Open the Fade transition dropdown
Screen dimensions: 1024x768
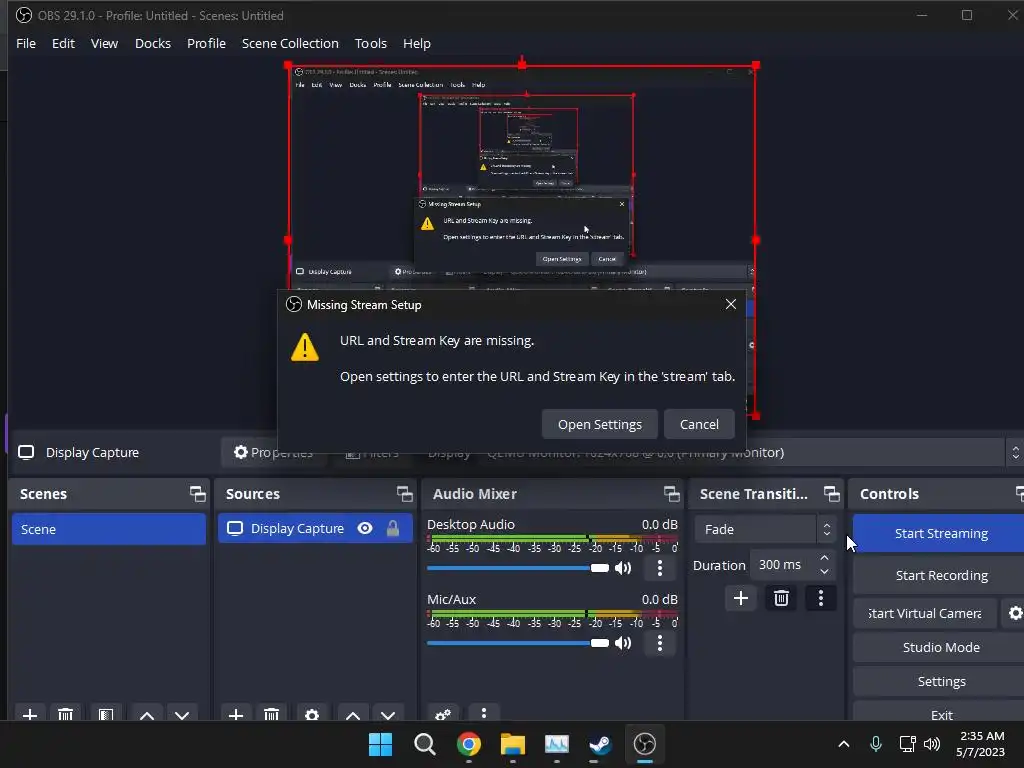click(765, 529)
